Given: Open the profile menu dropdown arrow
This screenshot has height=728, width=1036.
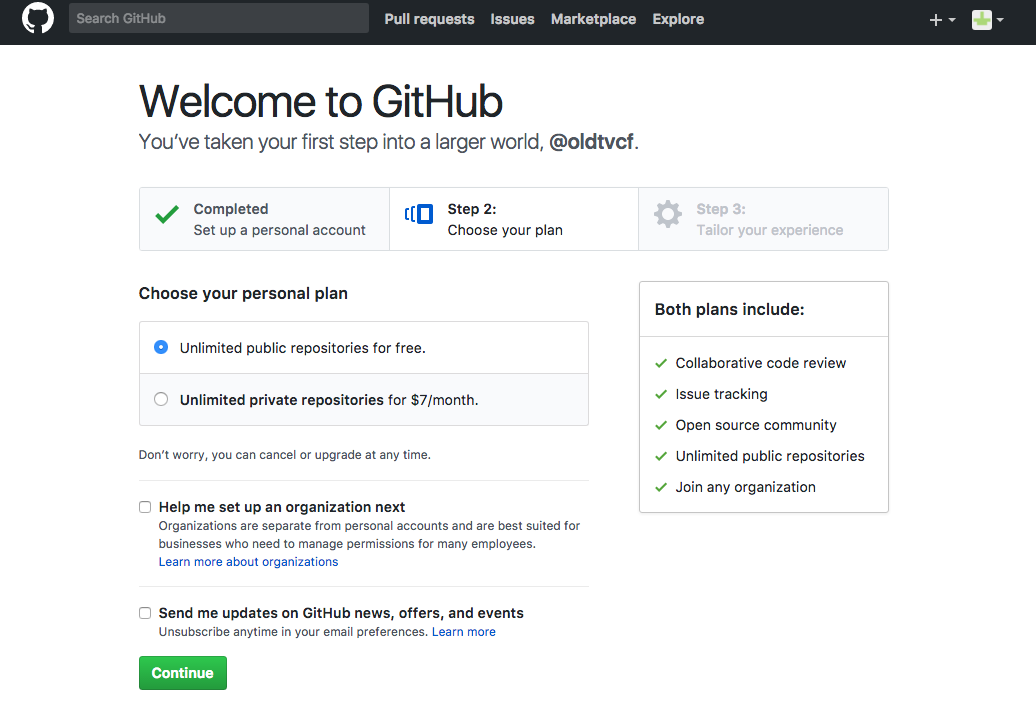Looking at the screenshot, I should [x=1000, y=20].
